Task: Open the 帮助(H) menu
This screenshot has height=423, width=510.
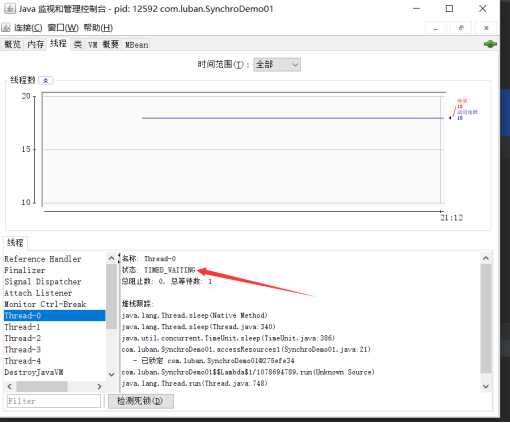Action: point(98,28)
